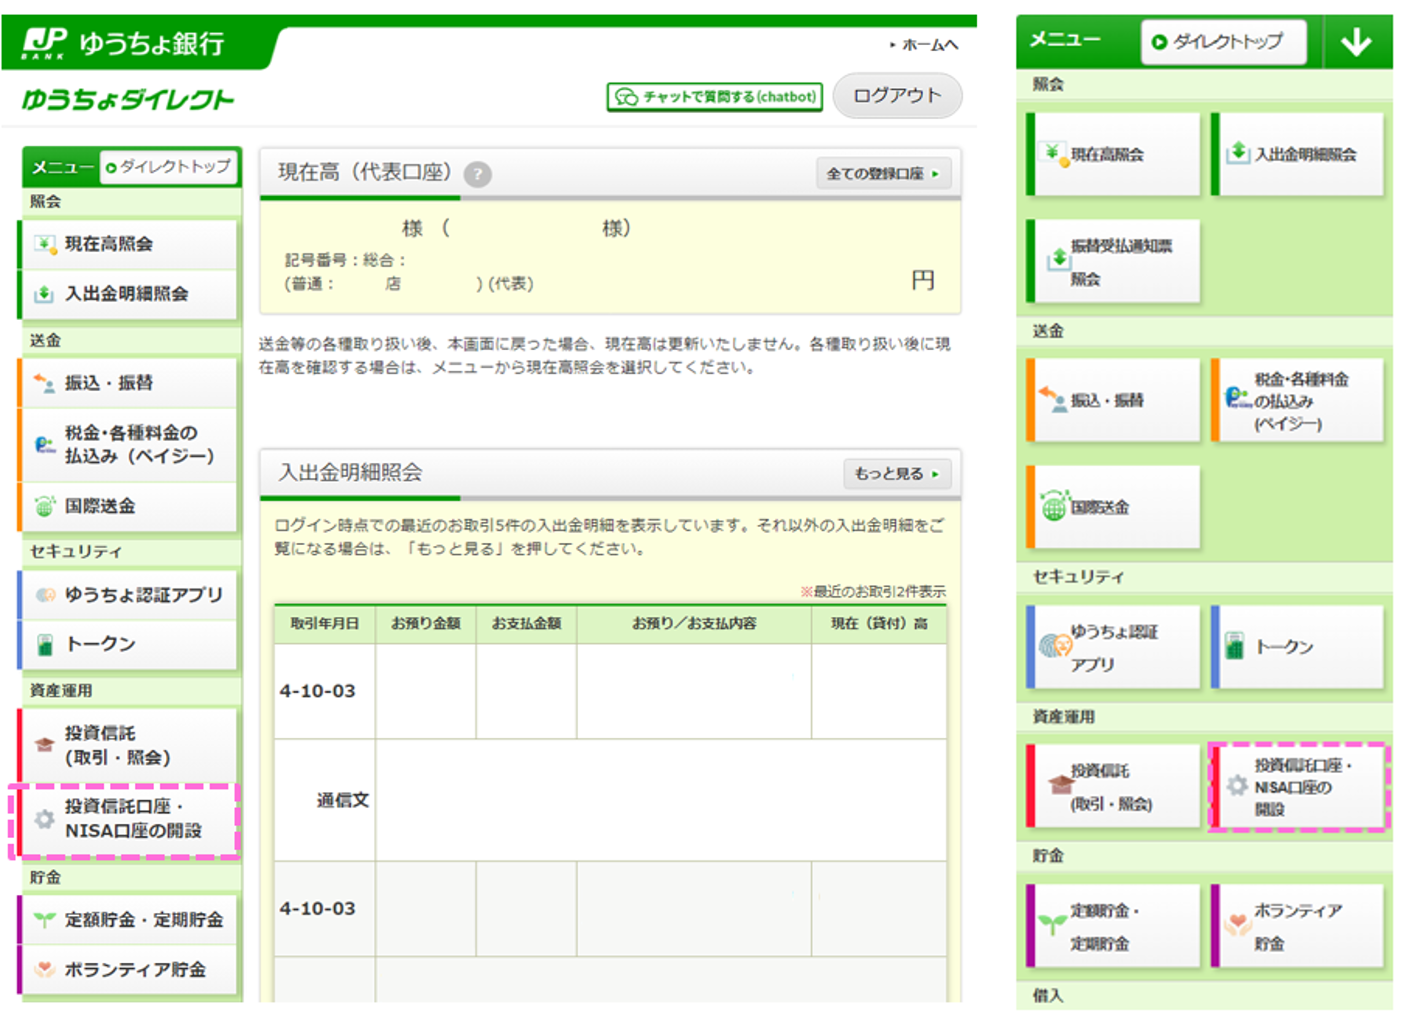
Task: Click the 定額貯金・定期貯金 sprout icon in the left sidebar
Action: 45,920
